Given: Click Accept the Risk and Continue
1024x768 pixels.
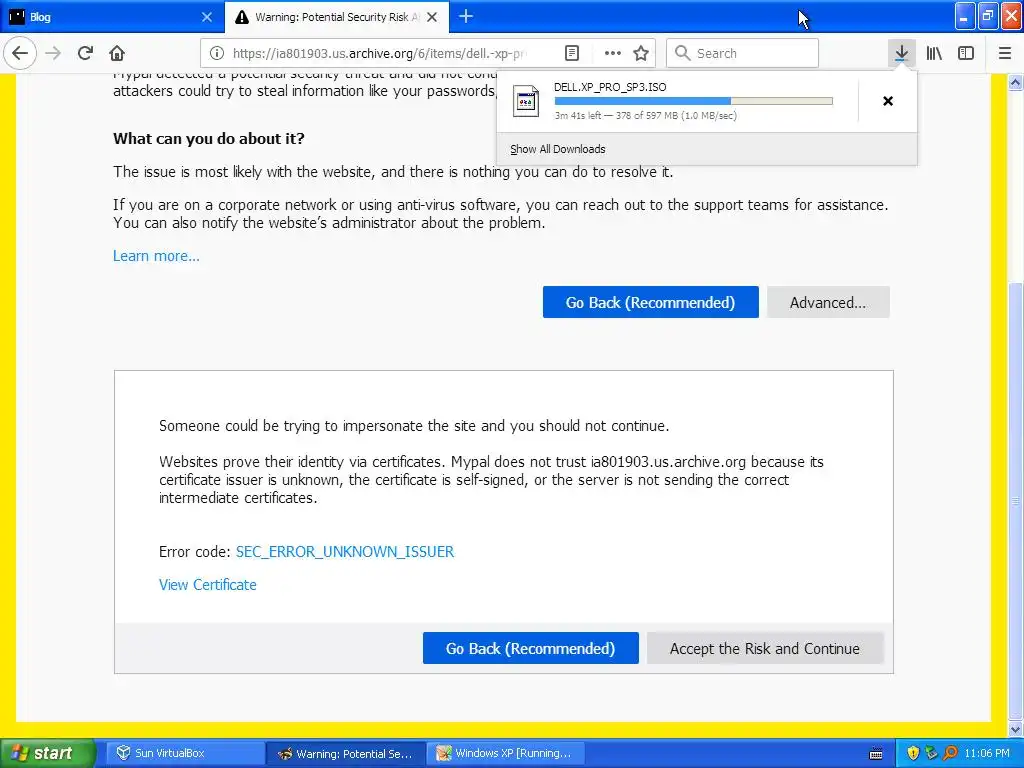Looking at the screenshot, I should pyautogui.click(x=765, y=648).
